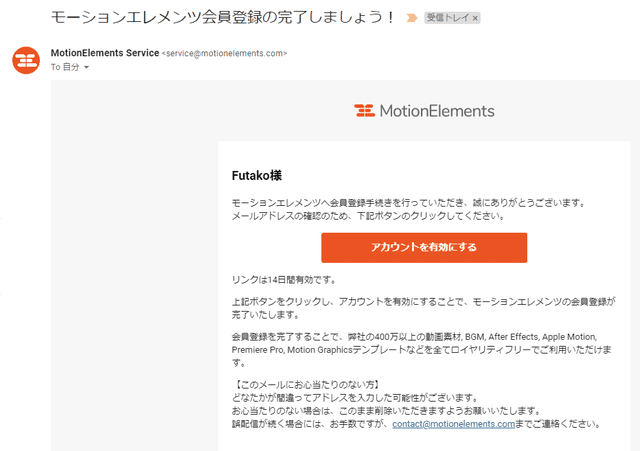Select sender name MotionElements Service

(x=105, y=53)
